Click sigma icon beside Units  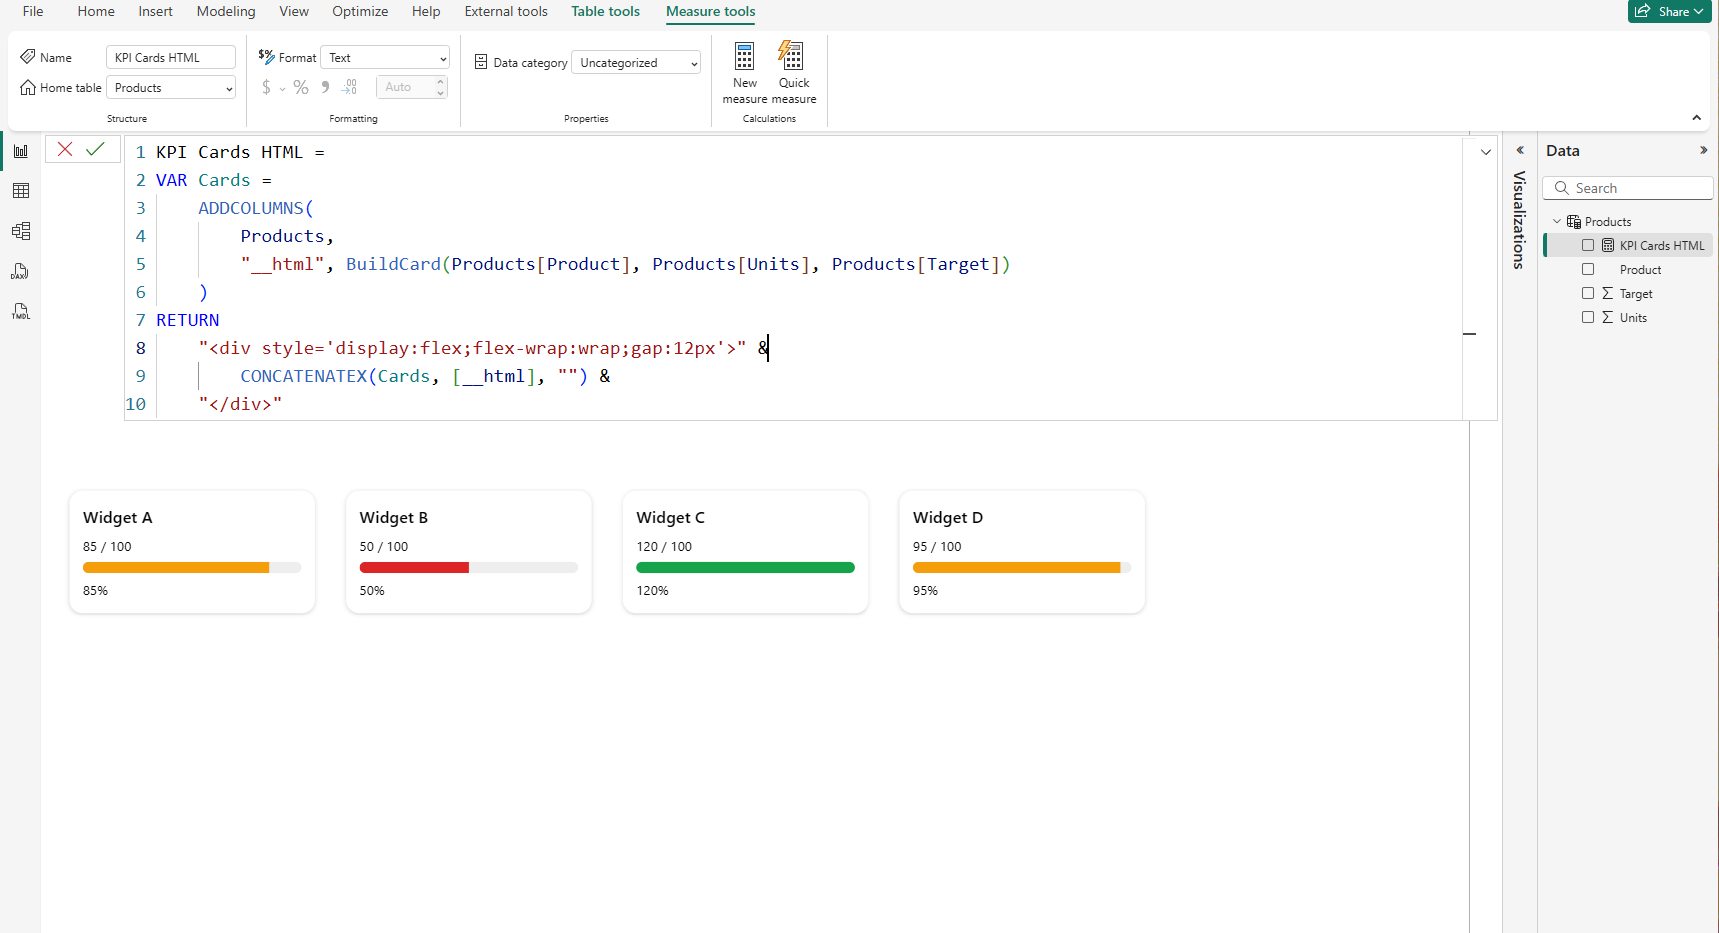[1608, 317]
